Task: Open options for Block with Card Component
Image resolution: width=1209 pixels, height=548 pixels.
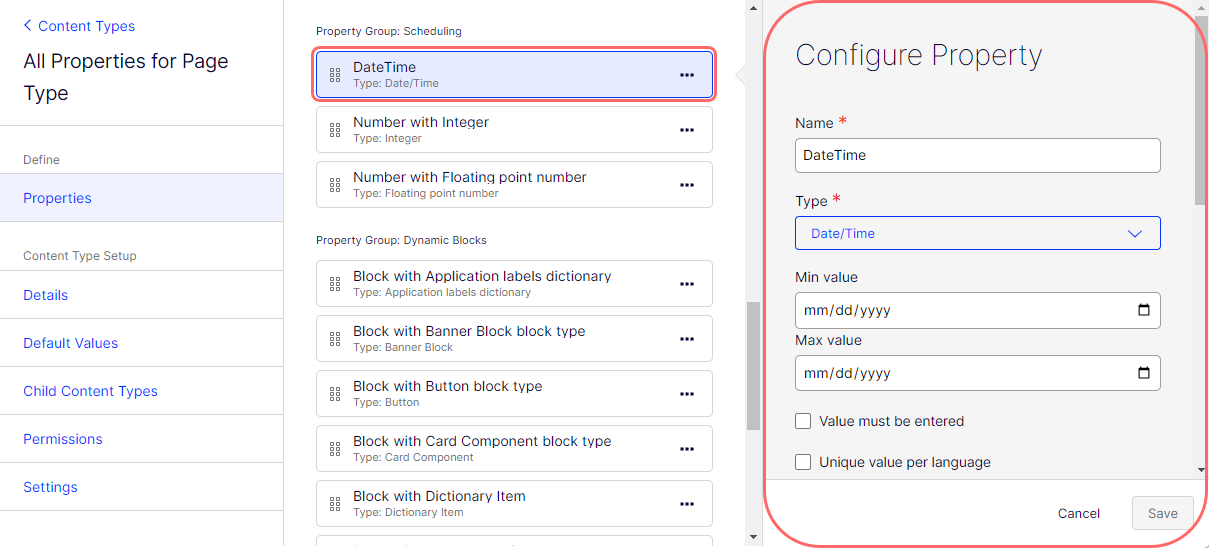Action: click(687, 449)
